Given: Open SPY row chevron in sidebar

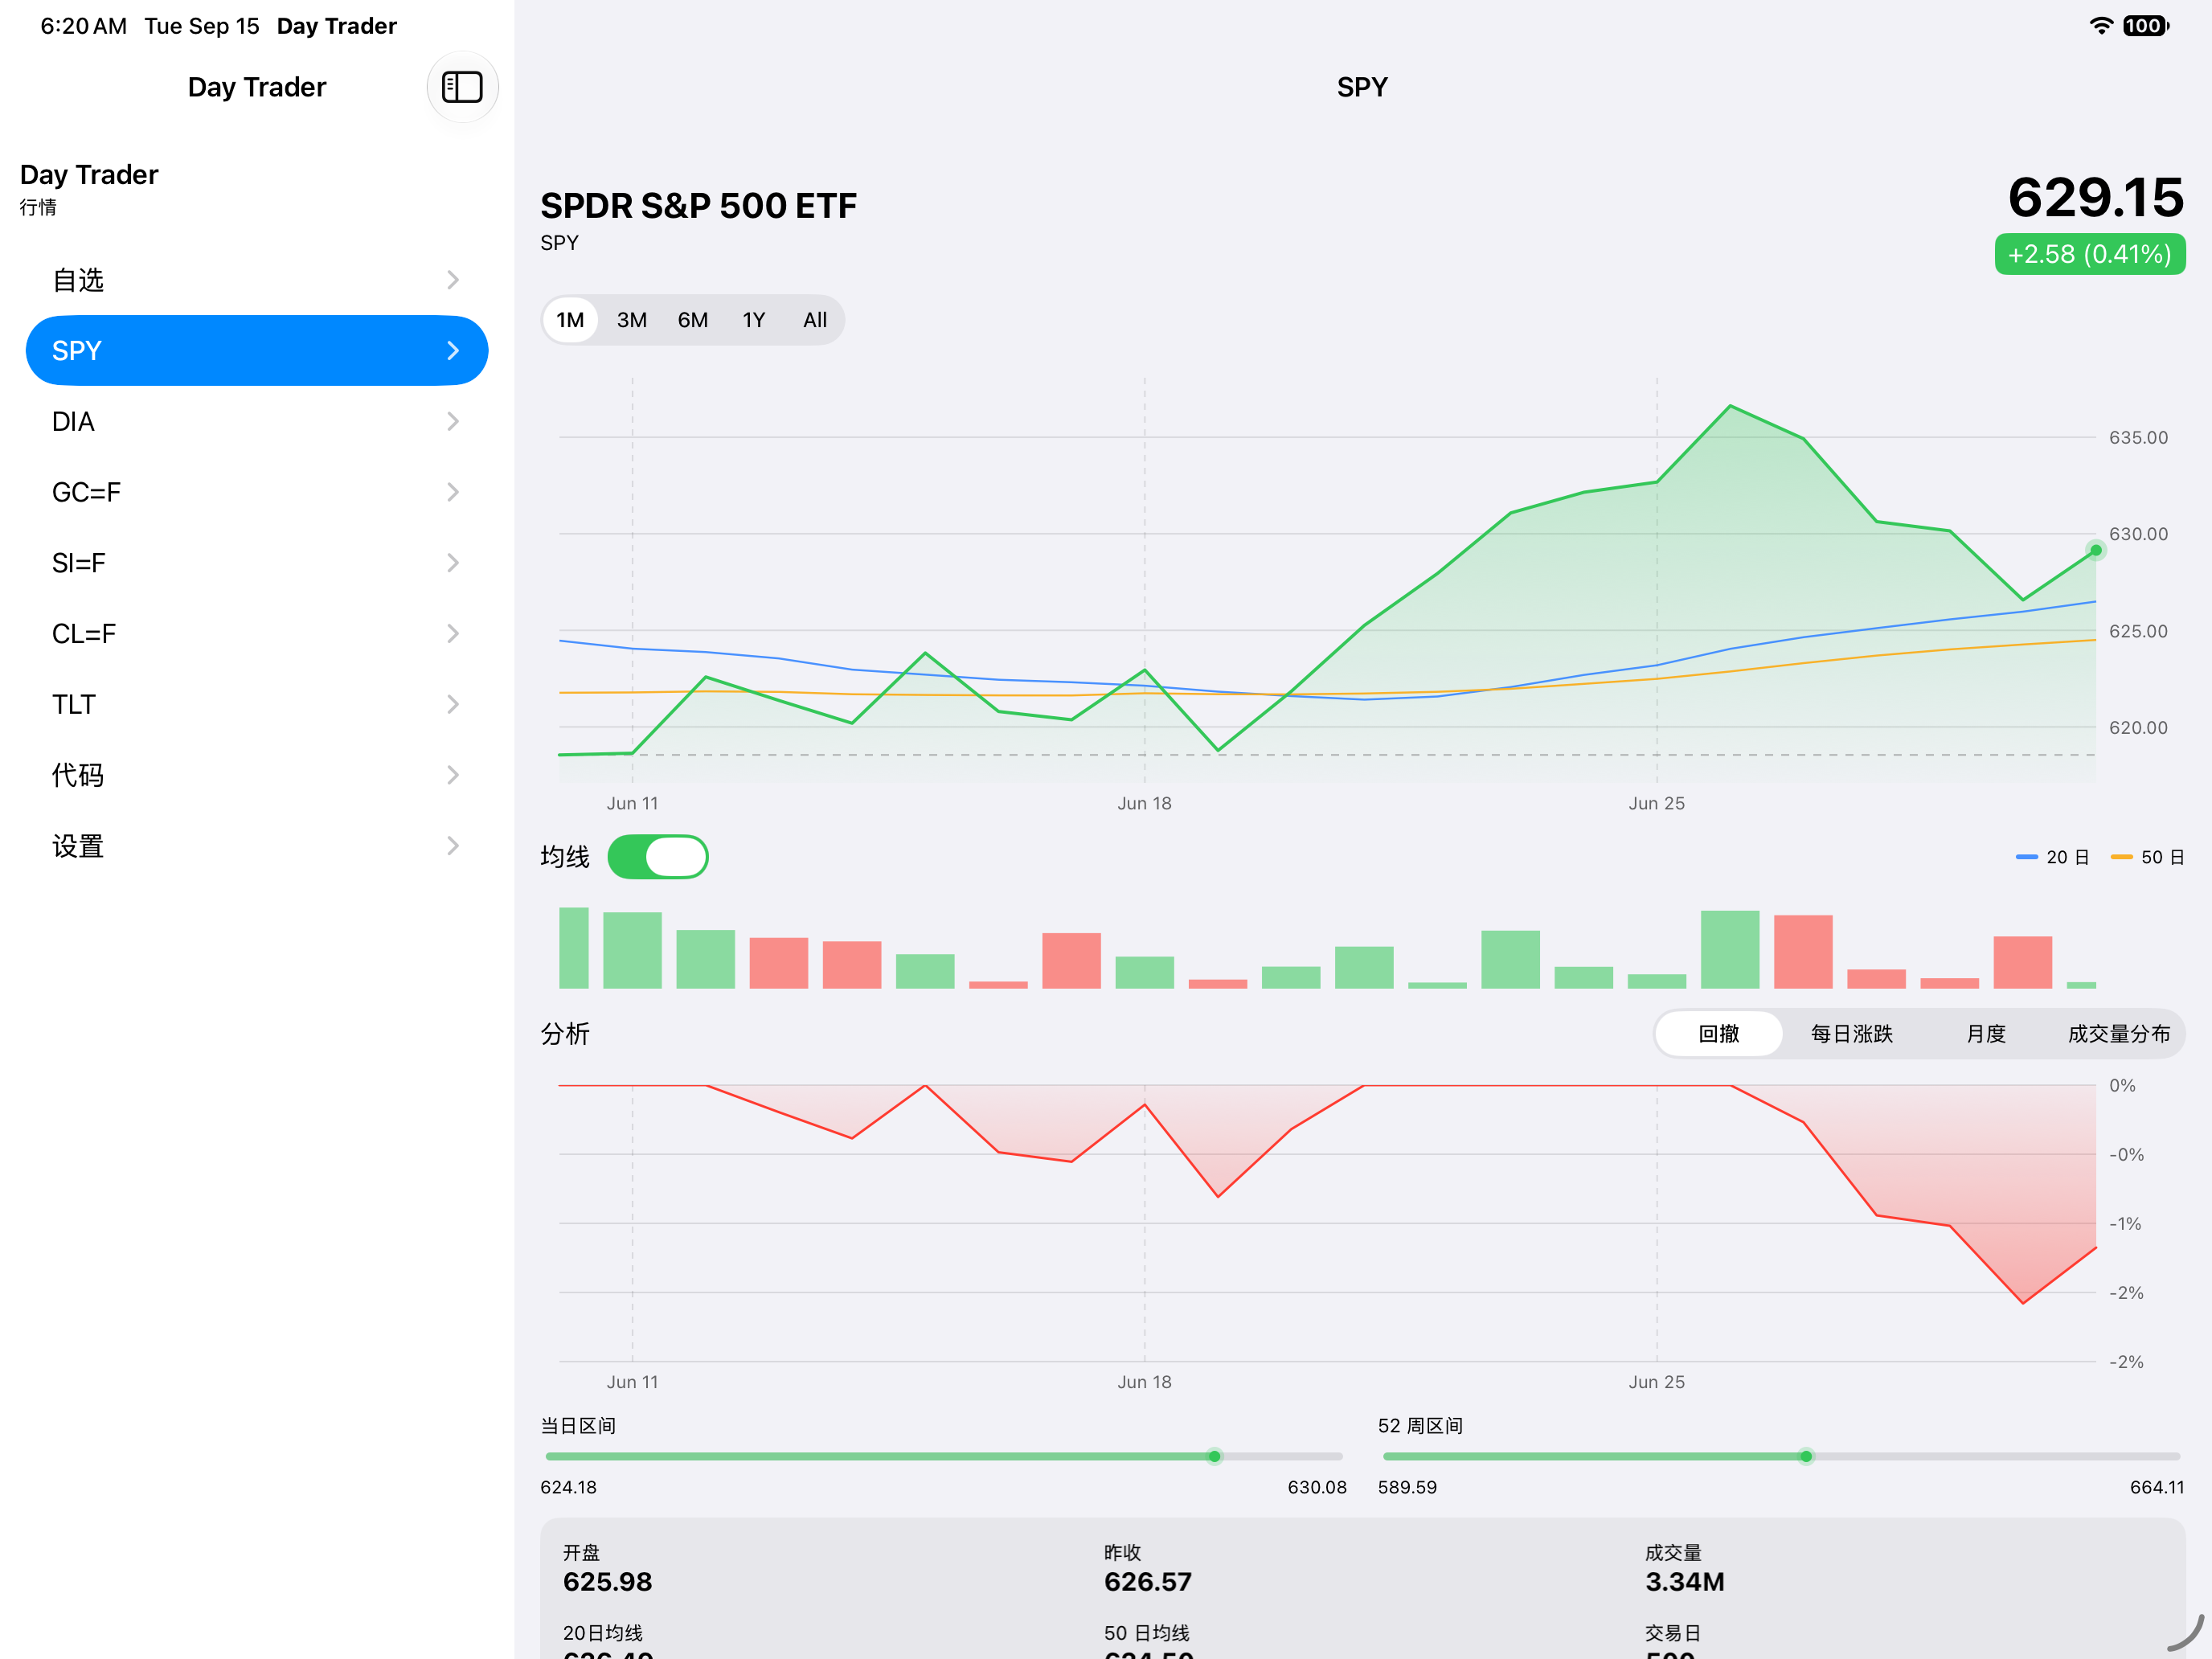Looking at the screenshot, I should pyautogui.click(x=453, y=351).
